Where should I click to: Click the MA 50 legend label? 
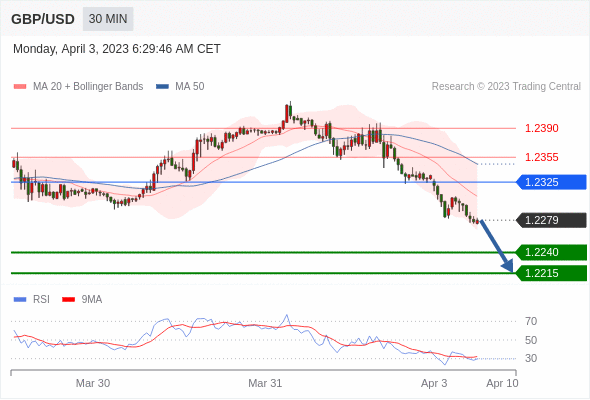190,87
